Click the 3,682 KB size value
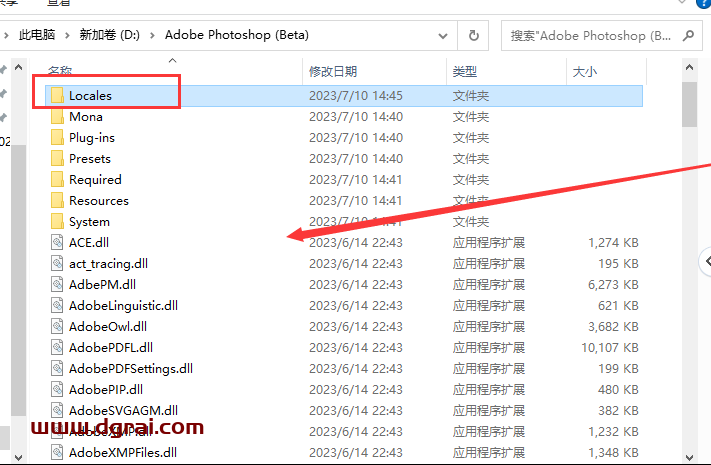The width and height of the screenshot is (711, 465). [x=613, y=327]
